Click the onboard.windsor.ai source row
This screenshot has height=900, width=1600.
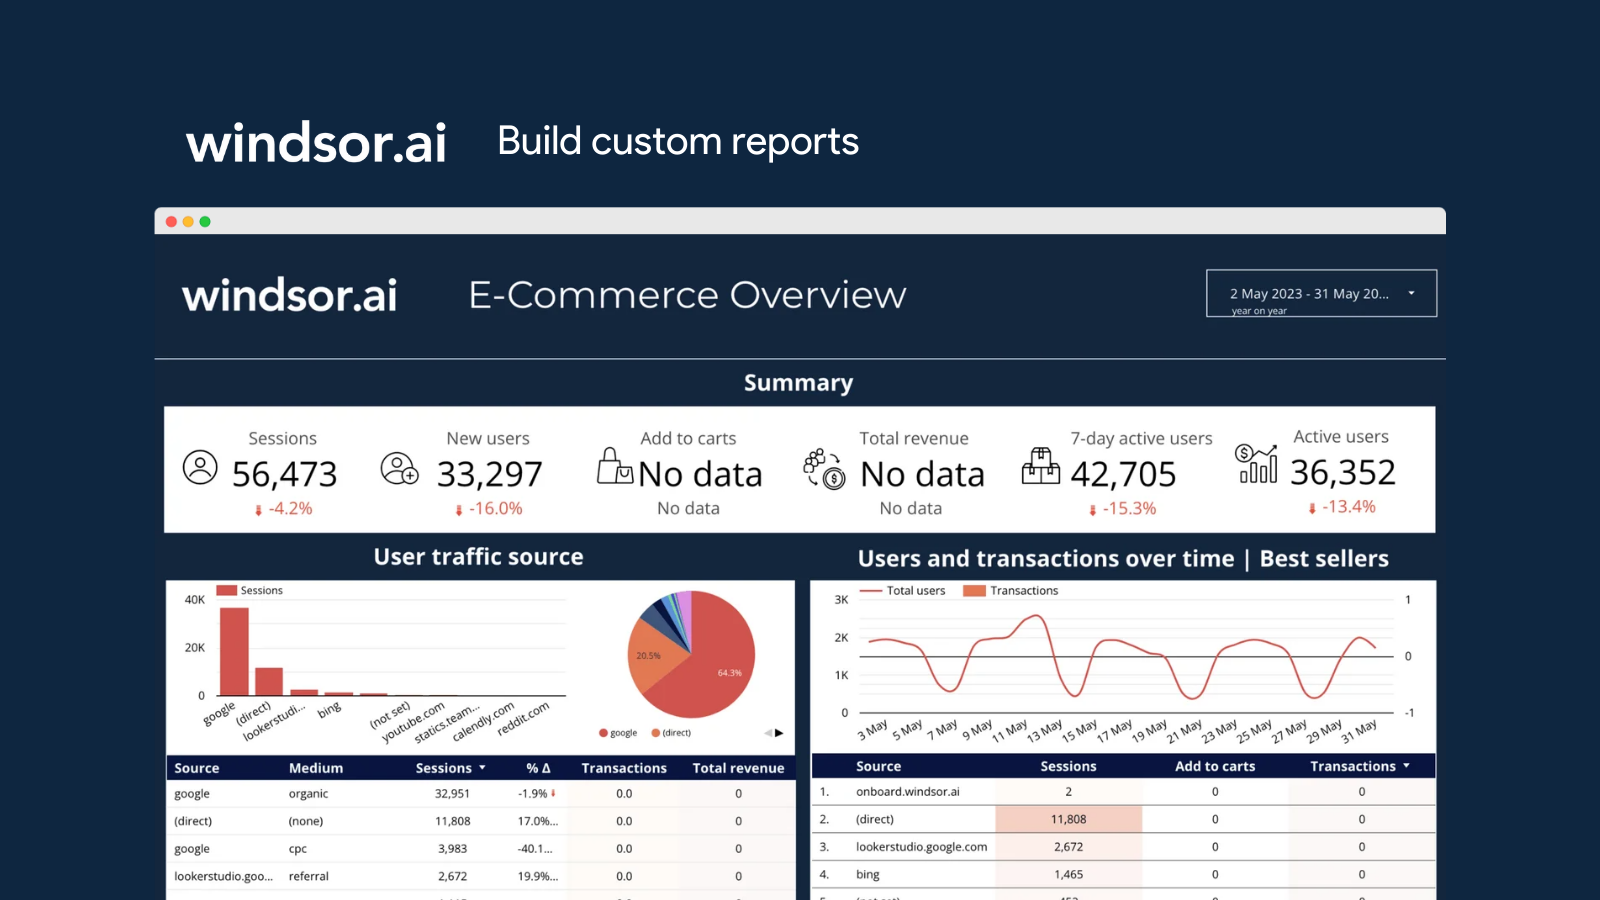907,792
